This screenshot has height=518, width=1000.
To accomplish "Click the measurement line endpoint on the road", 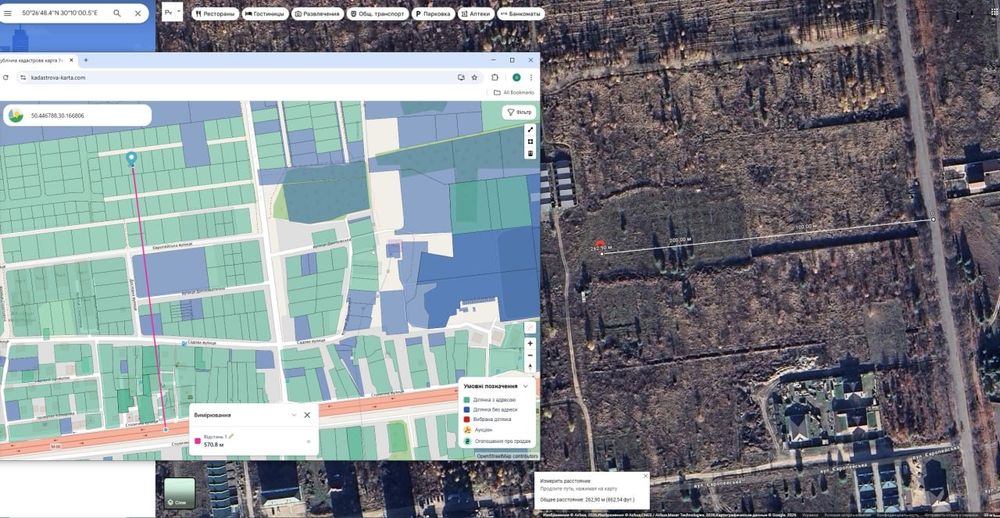I will pyautogui.click(x=933, y=219).
